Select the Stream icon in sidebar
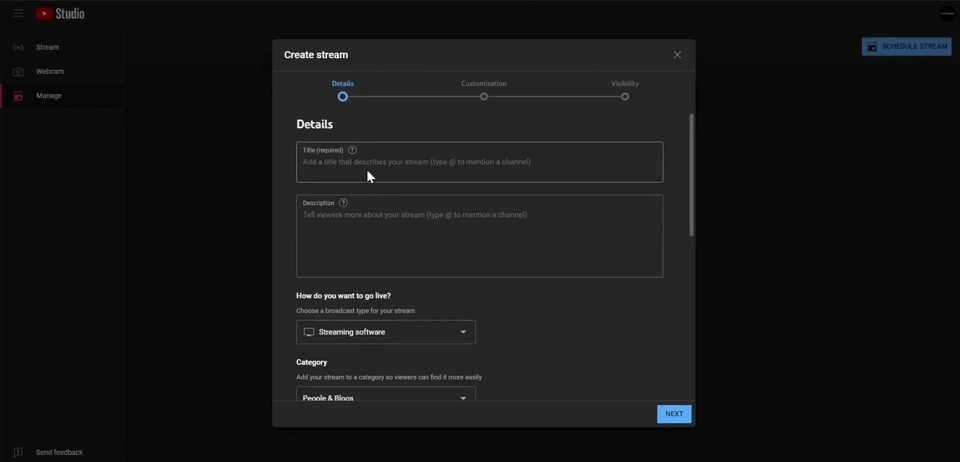This screenshot has height=462, width=960. click(18, 48)
